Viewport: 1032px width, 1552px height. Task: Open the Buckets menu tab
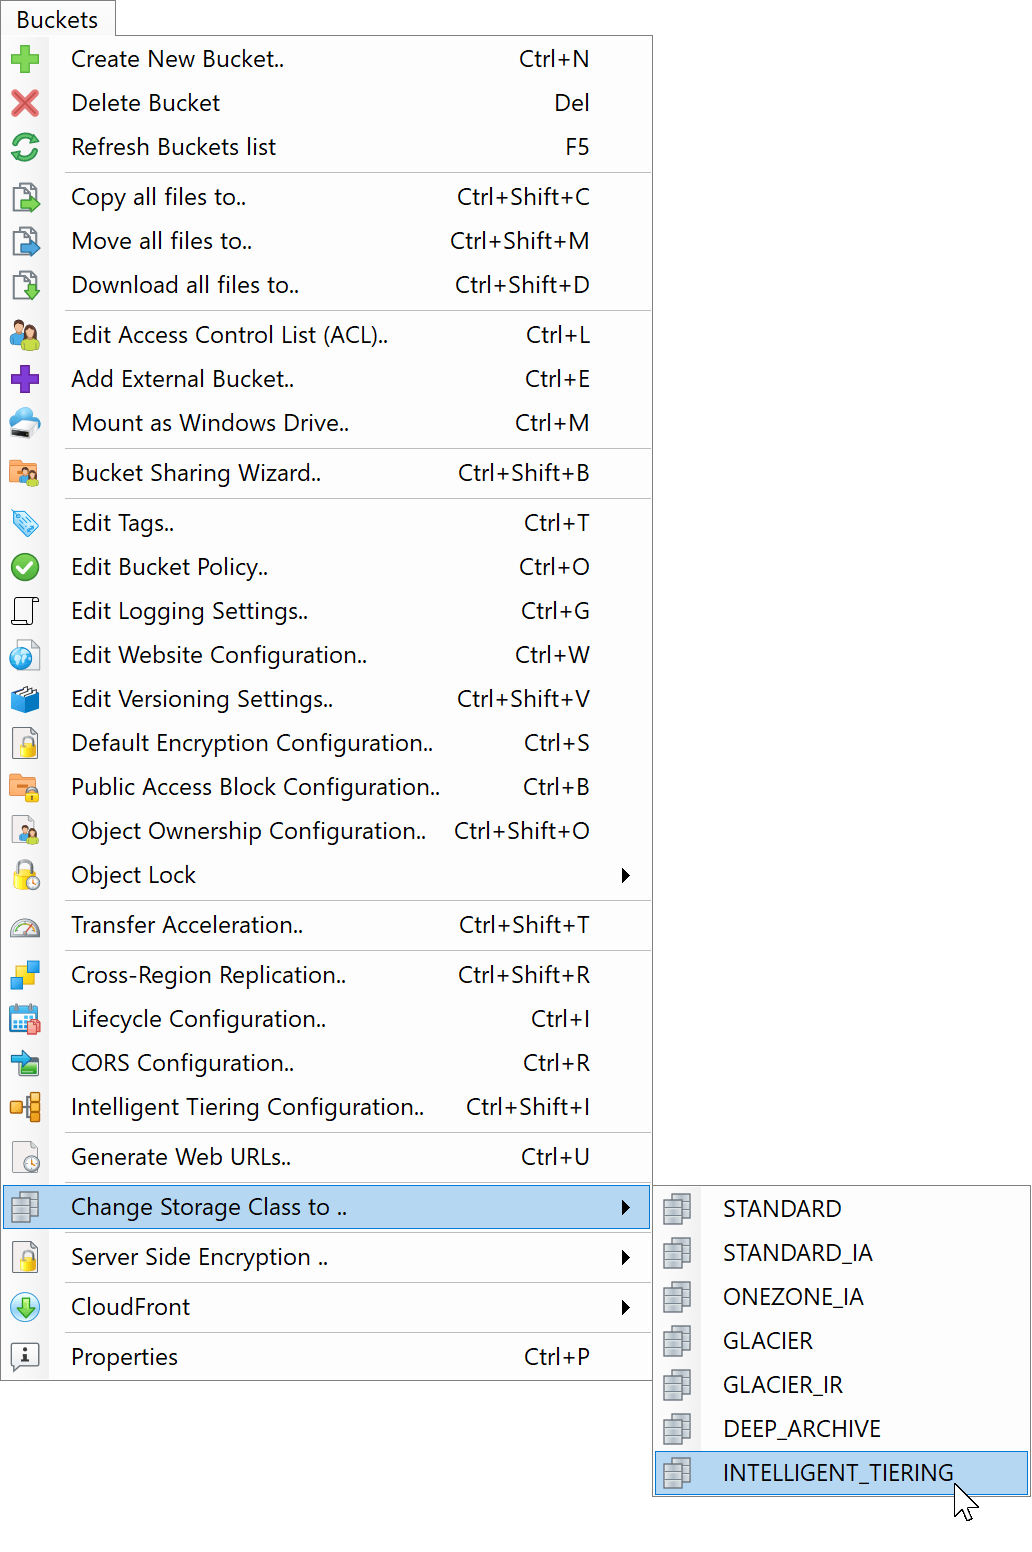pyautogui.click(x=58, y=19)
